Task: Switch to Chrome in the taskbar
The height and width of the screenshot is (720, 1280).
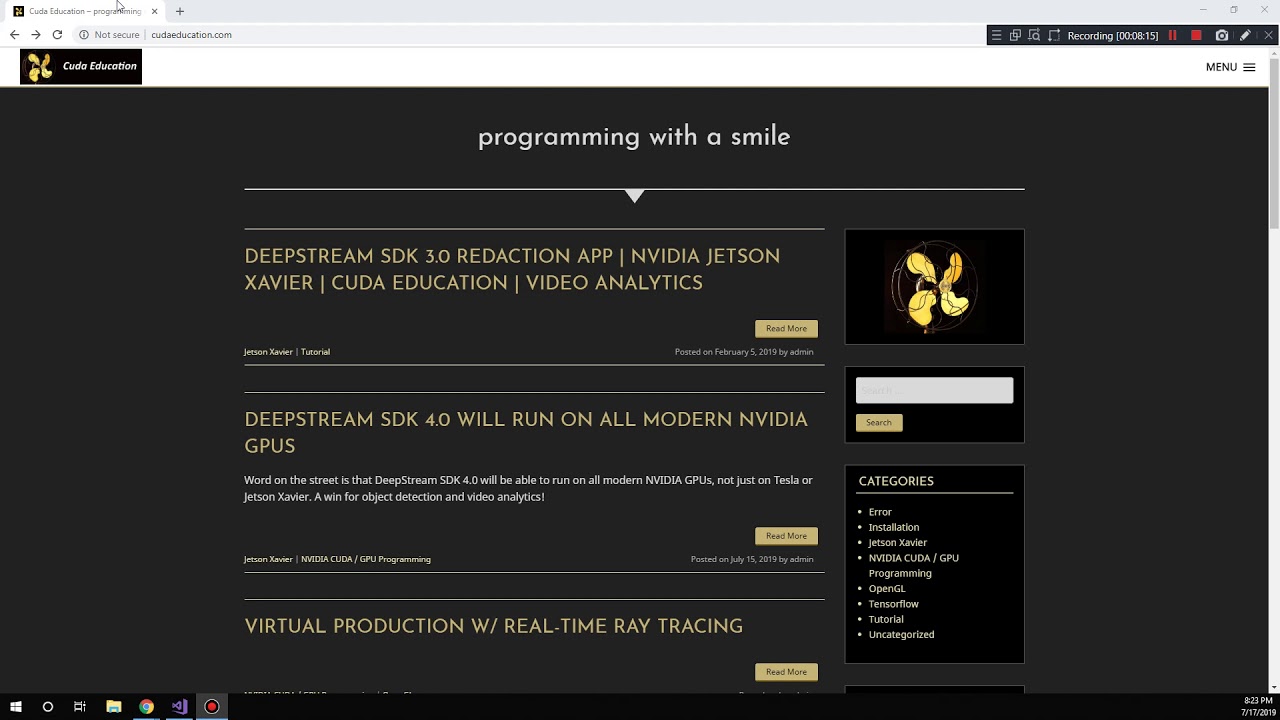Action: pyautogui.click(x=147, y=707)
